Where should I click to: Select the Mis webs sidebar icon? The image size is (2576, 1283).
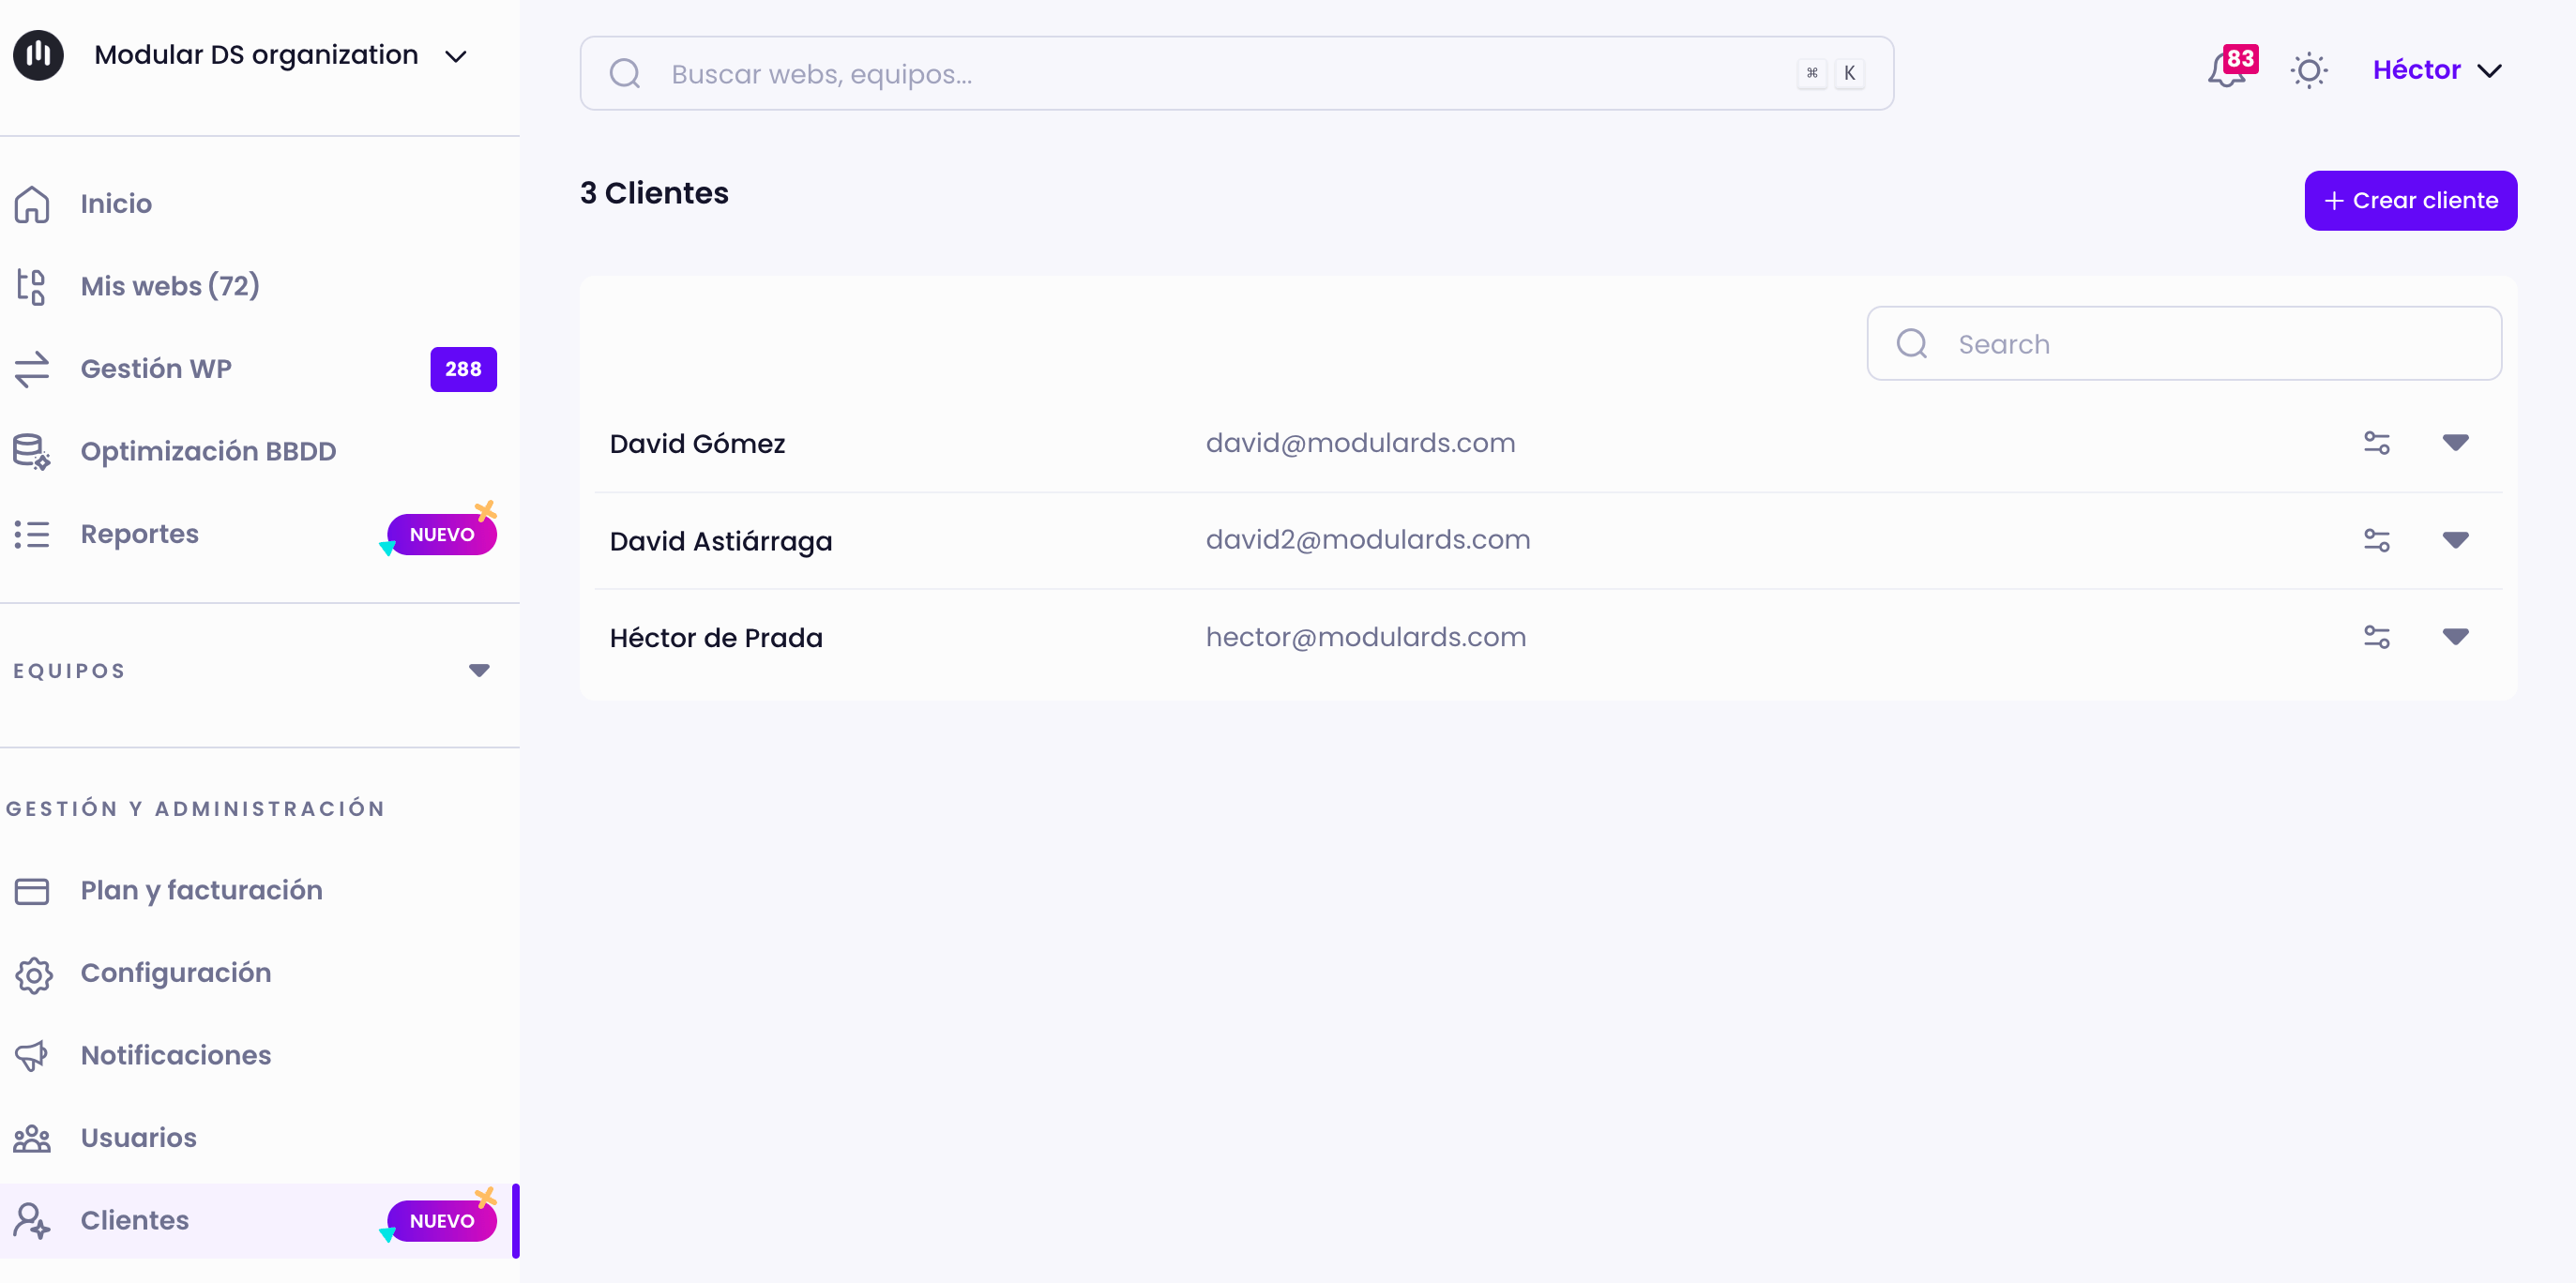click(32, 286)
